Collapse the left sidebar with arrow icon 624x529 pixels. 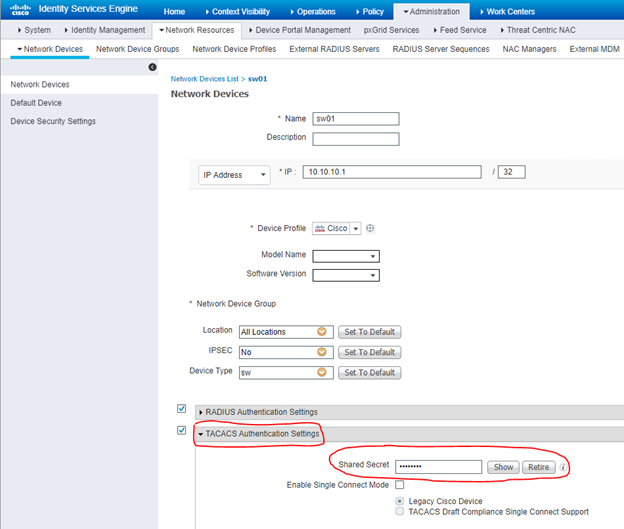(x=152, y=67)
